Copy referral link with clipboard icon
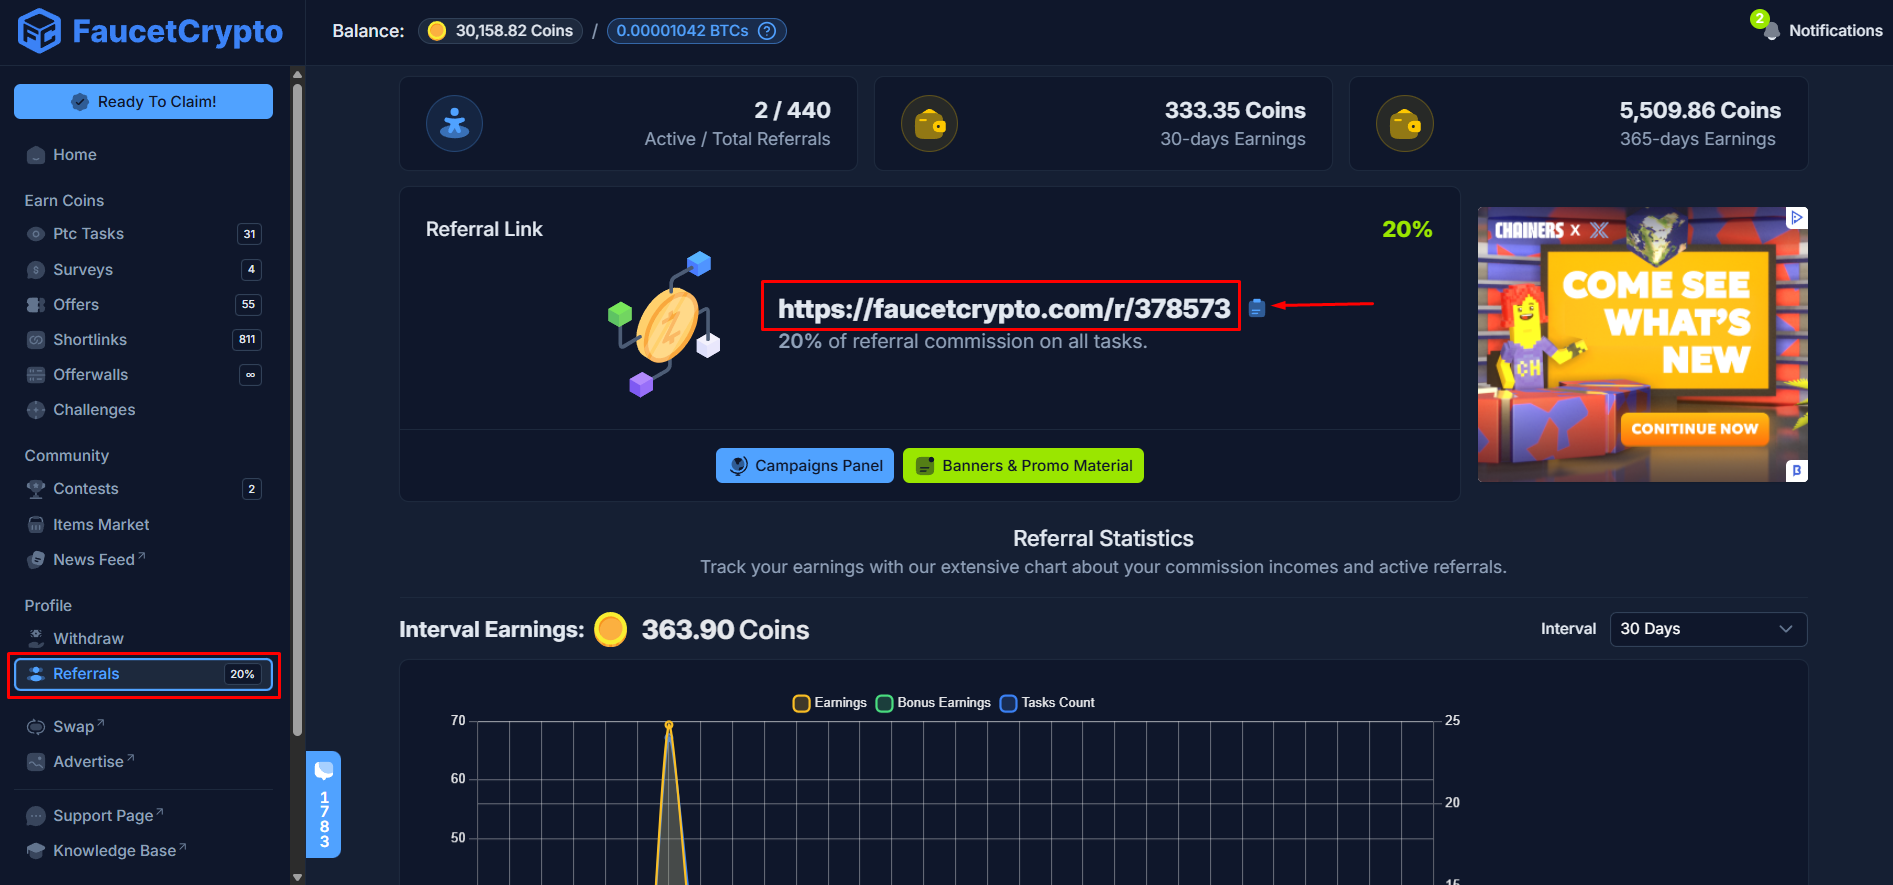This screenshot has height=885, width=1893. [x=1257, y=308]
